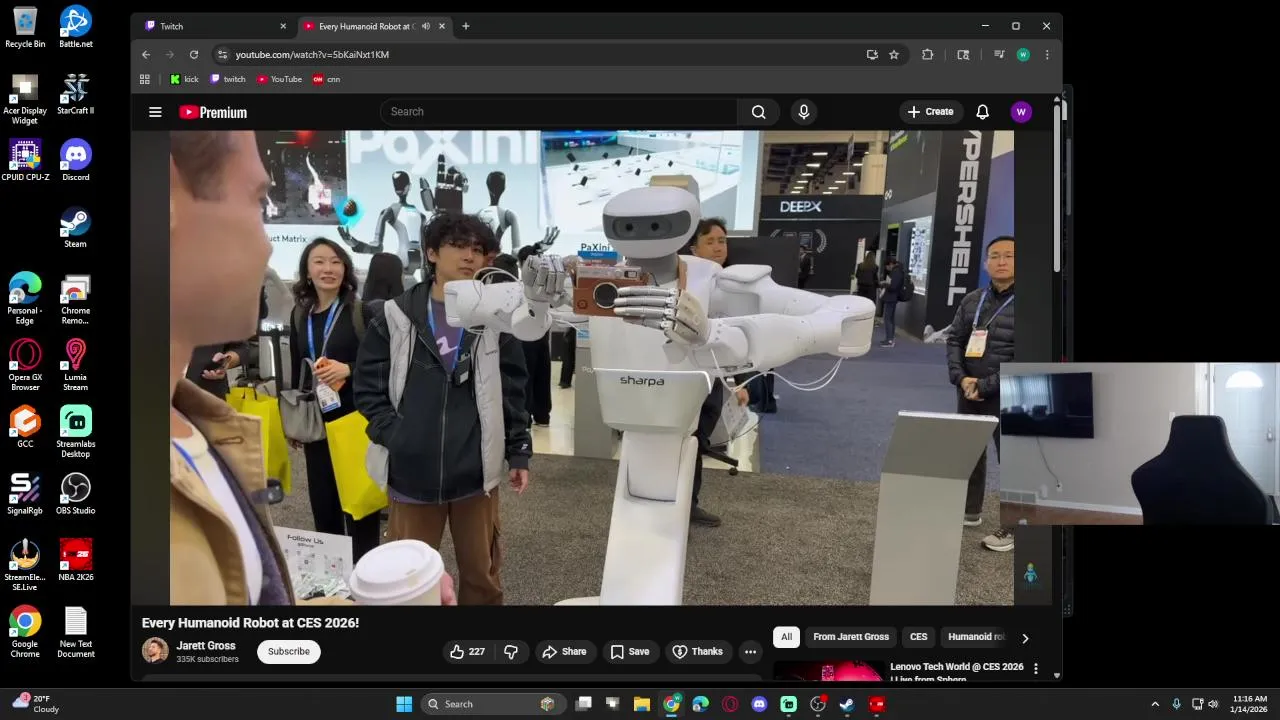Open clock and date panel
Viewport: 1280px width, 720px height.
coord(1249,704)
